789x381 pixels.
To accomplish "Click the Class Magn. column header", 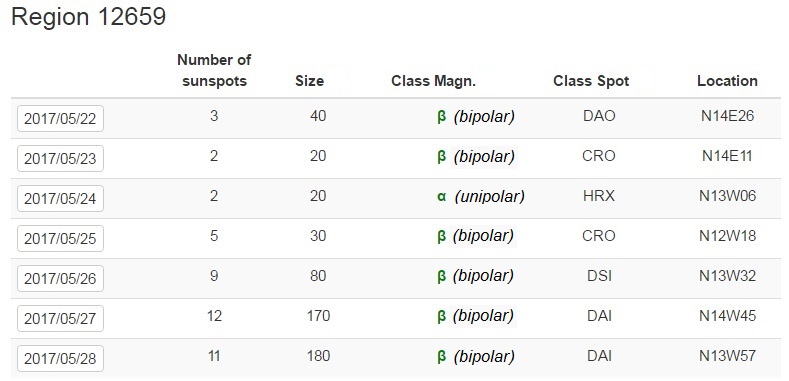I will click(433, 81).
